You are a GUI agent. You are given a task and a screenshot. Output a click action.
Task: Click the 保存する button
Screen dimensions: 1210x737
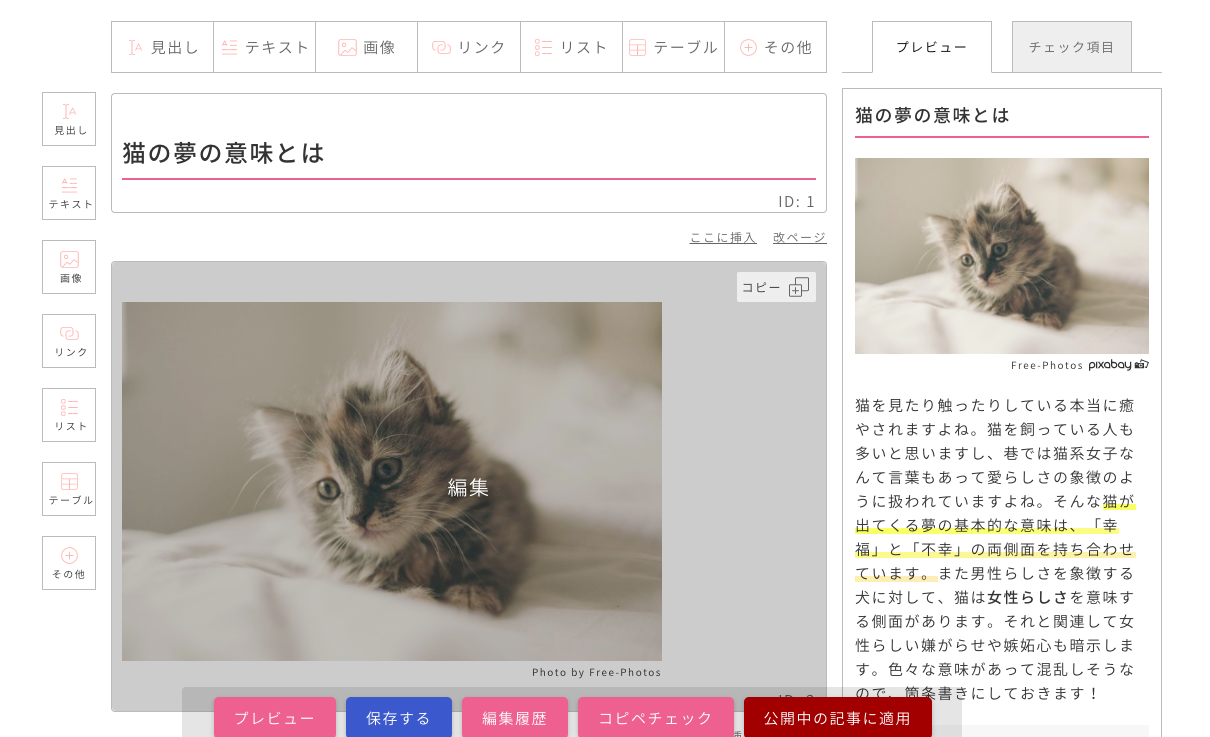[x=398, y=717]
